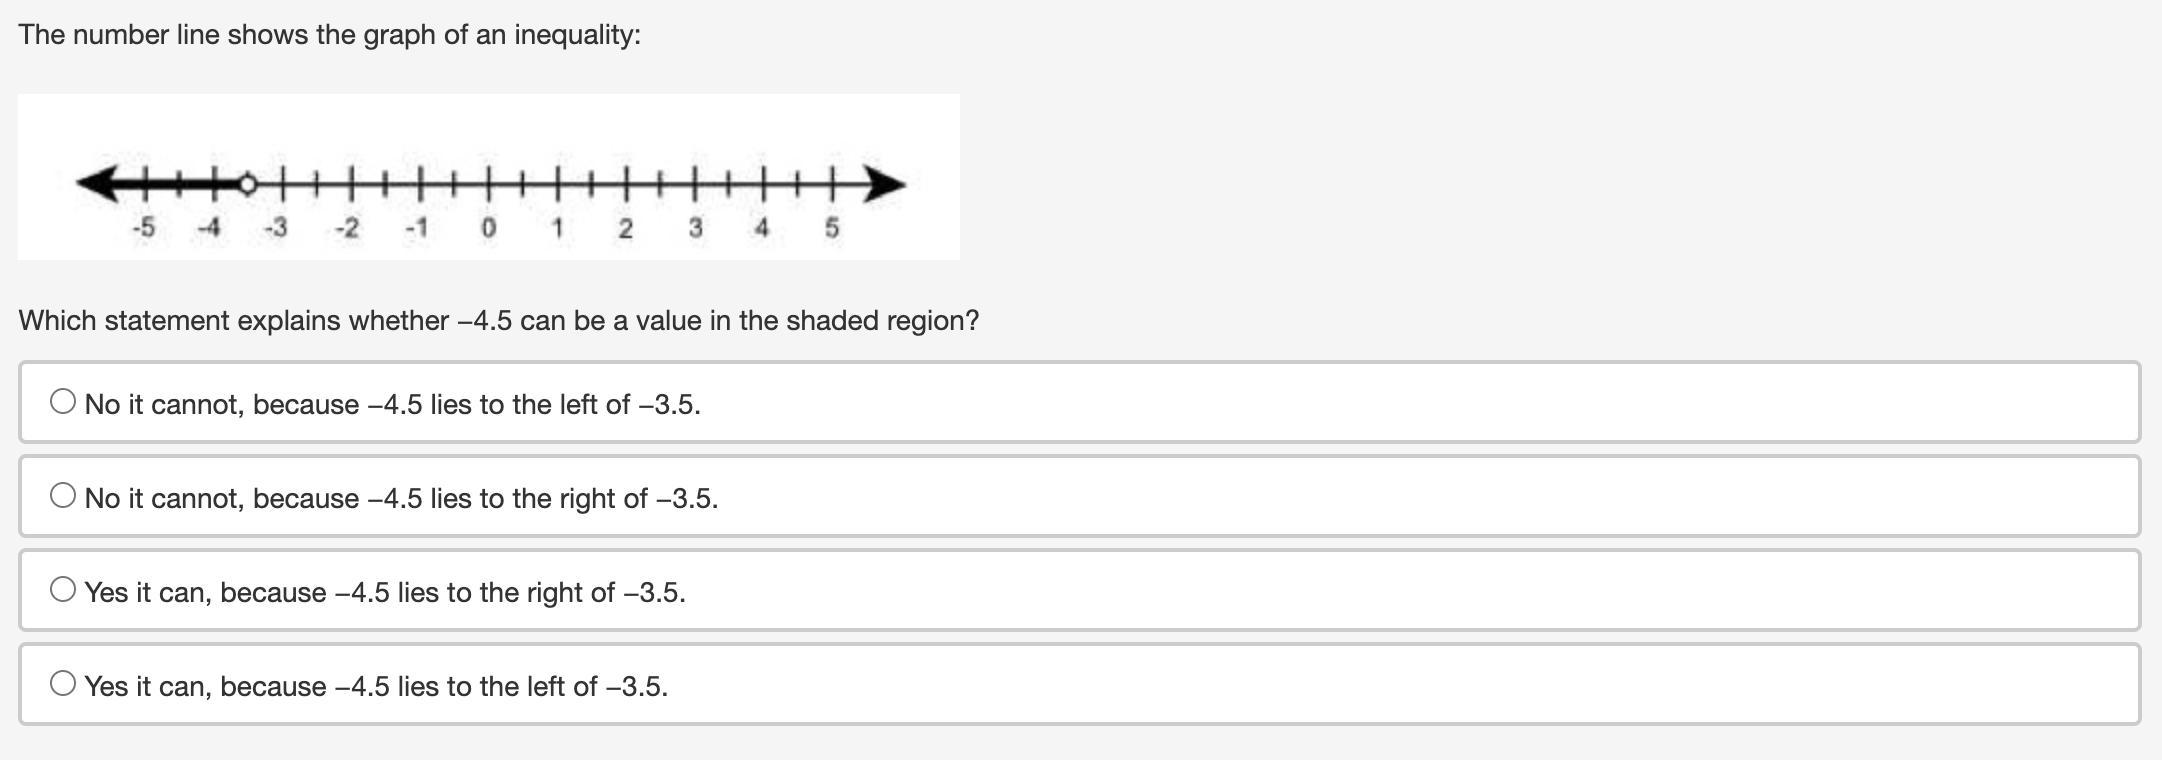
Task: Select radio button for 'Yes, right of –3.5'
Action: (63, 590)
